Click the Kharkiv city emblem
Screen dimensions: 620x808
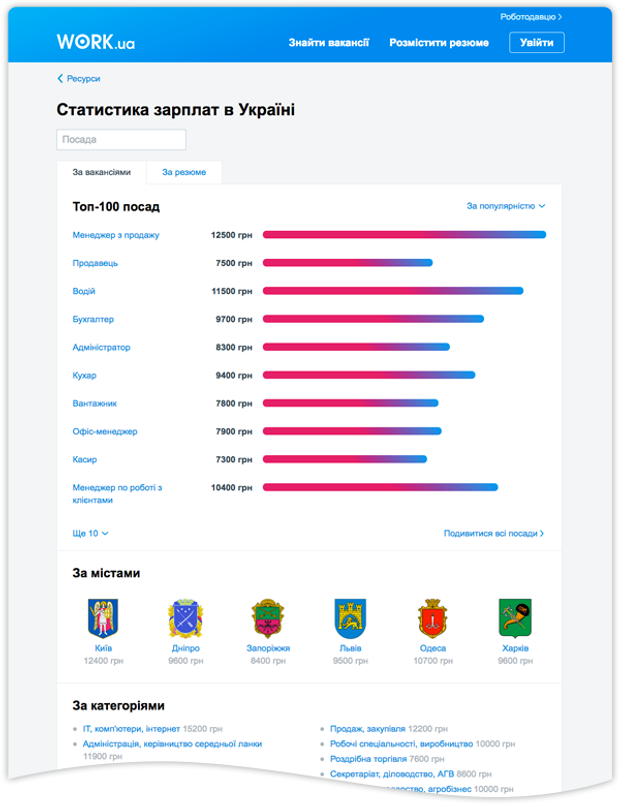(x=515, y=619)
